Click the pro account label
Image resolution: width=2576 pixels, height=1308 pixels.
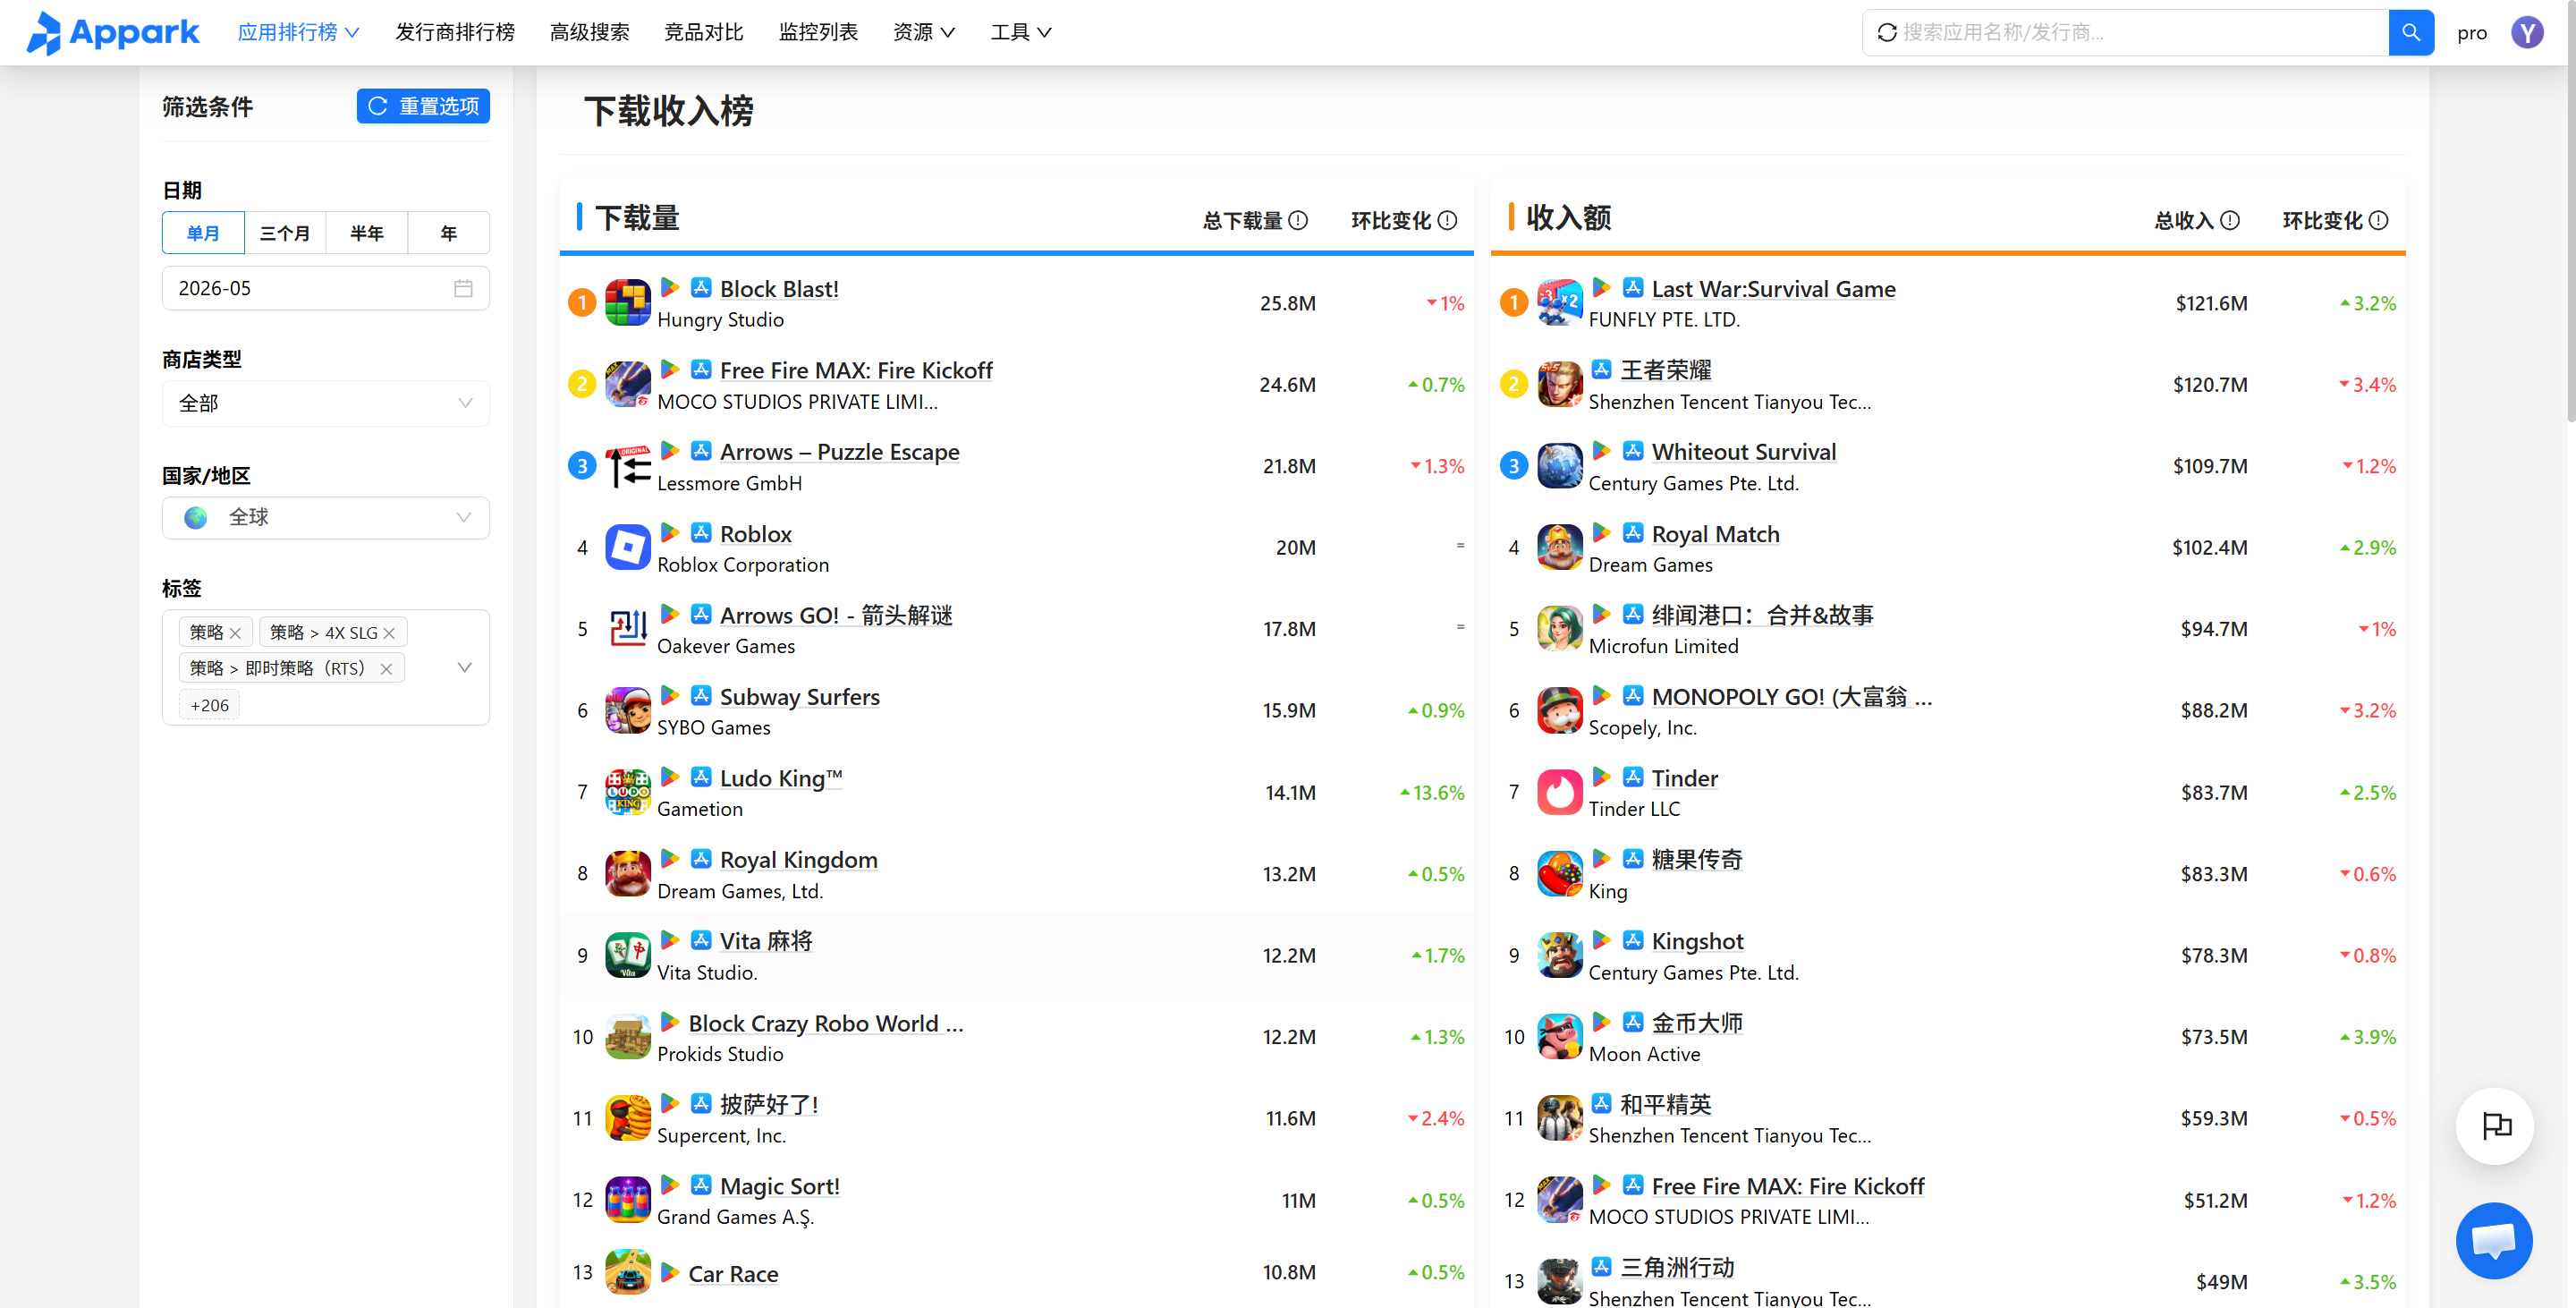tap(2472, 32)
